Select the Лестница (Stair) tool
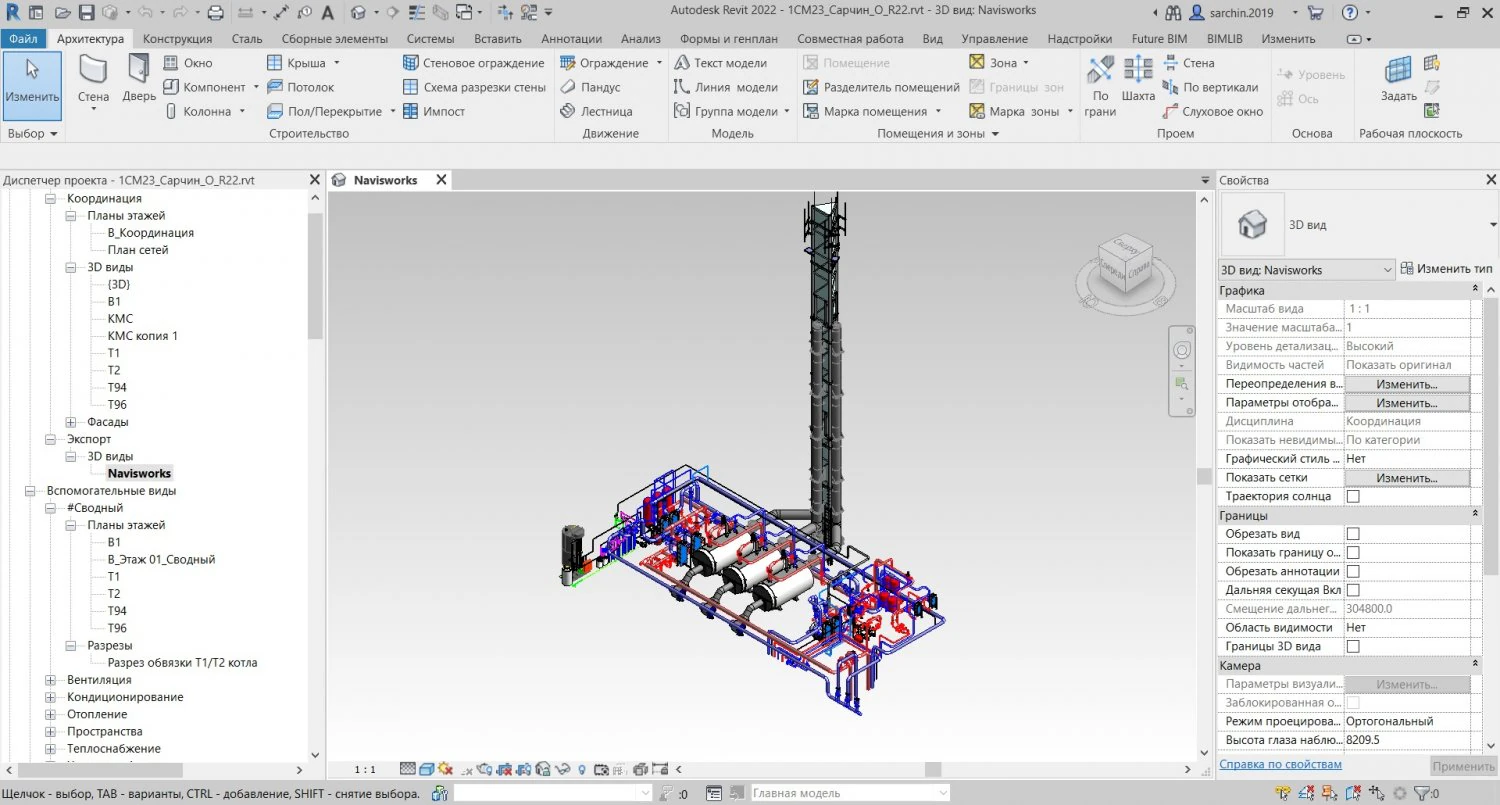This screenshot has width=1500, height=805. [x=595, y=111]
